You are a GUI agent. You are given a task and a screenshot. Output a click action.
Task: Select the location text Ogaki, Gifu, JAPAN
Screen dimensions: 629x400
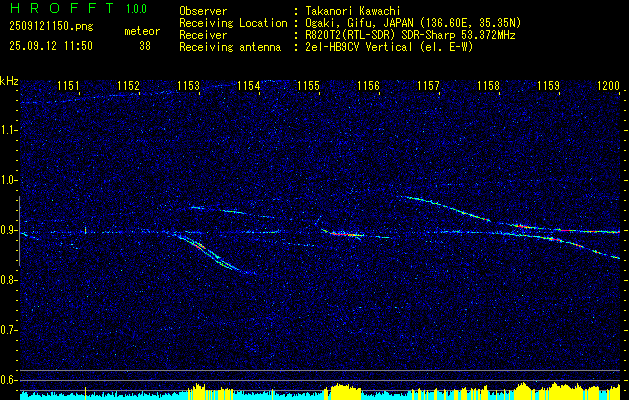click(x=357, y=23)
